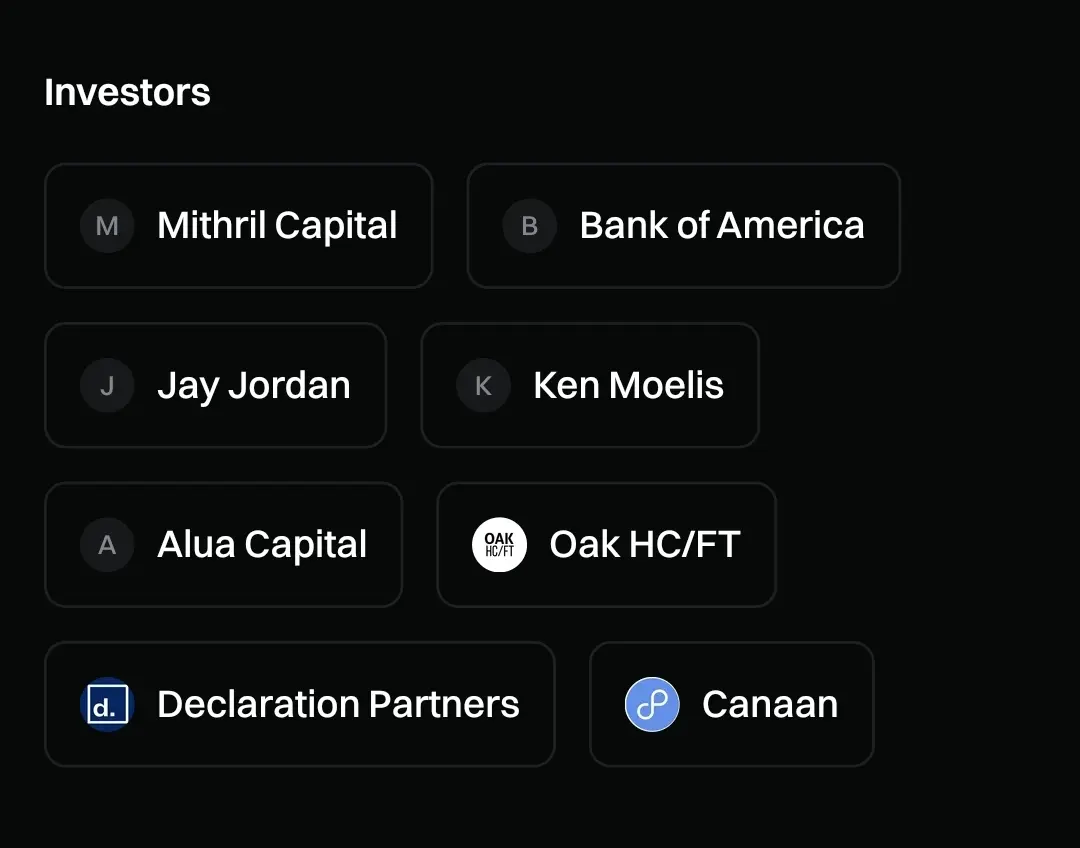Image resolution: width=1080 pixels, height=848 pixels.
Task: Click the 'Declaration Partners' name text
Action: (338, 704)
